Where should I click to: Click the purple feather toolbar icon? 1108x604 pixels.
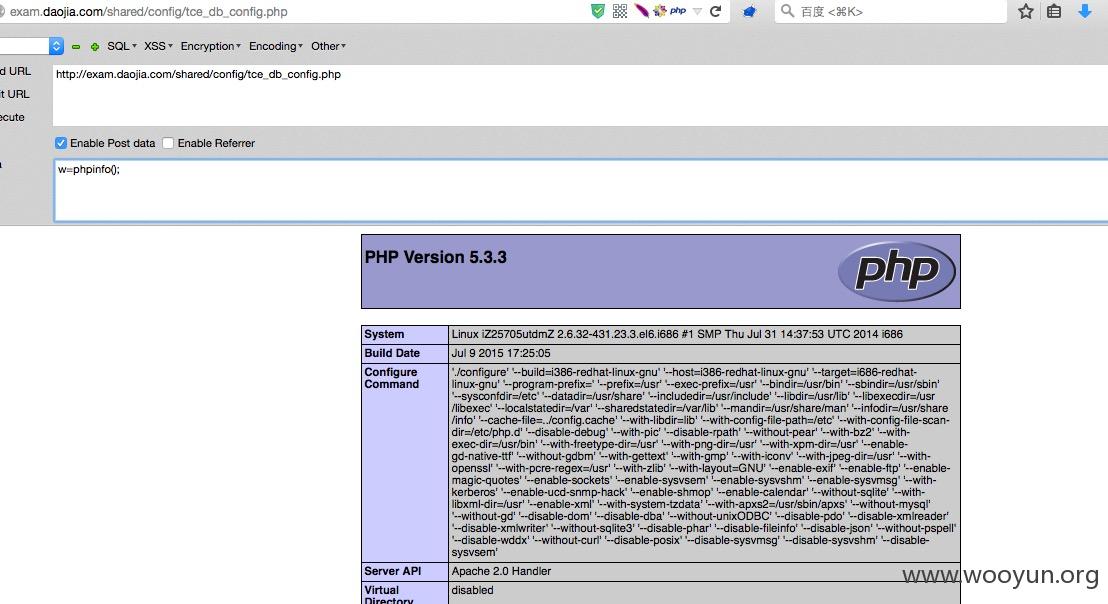point(641,11)
